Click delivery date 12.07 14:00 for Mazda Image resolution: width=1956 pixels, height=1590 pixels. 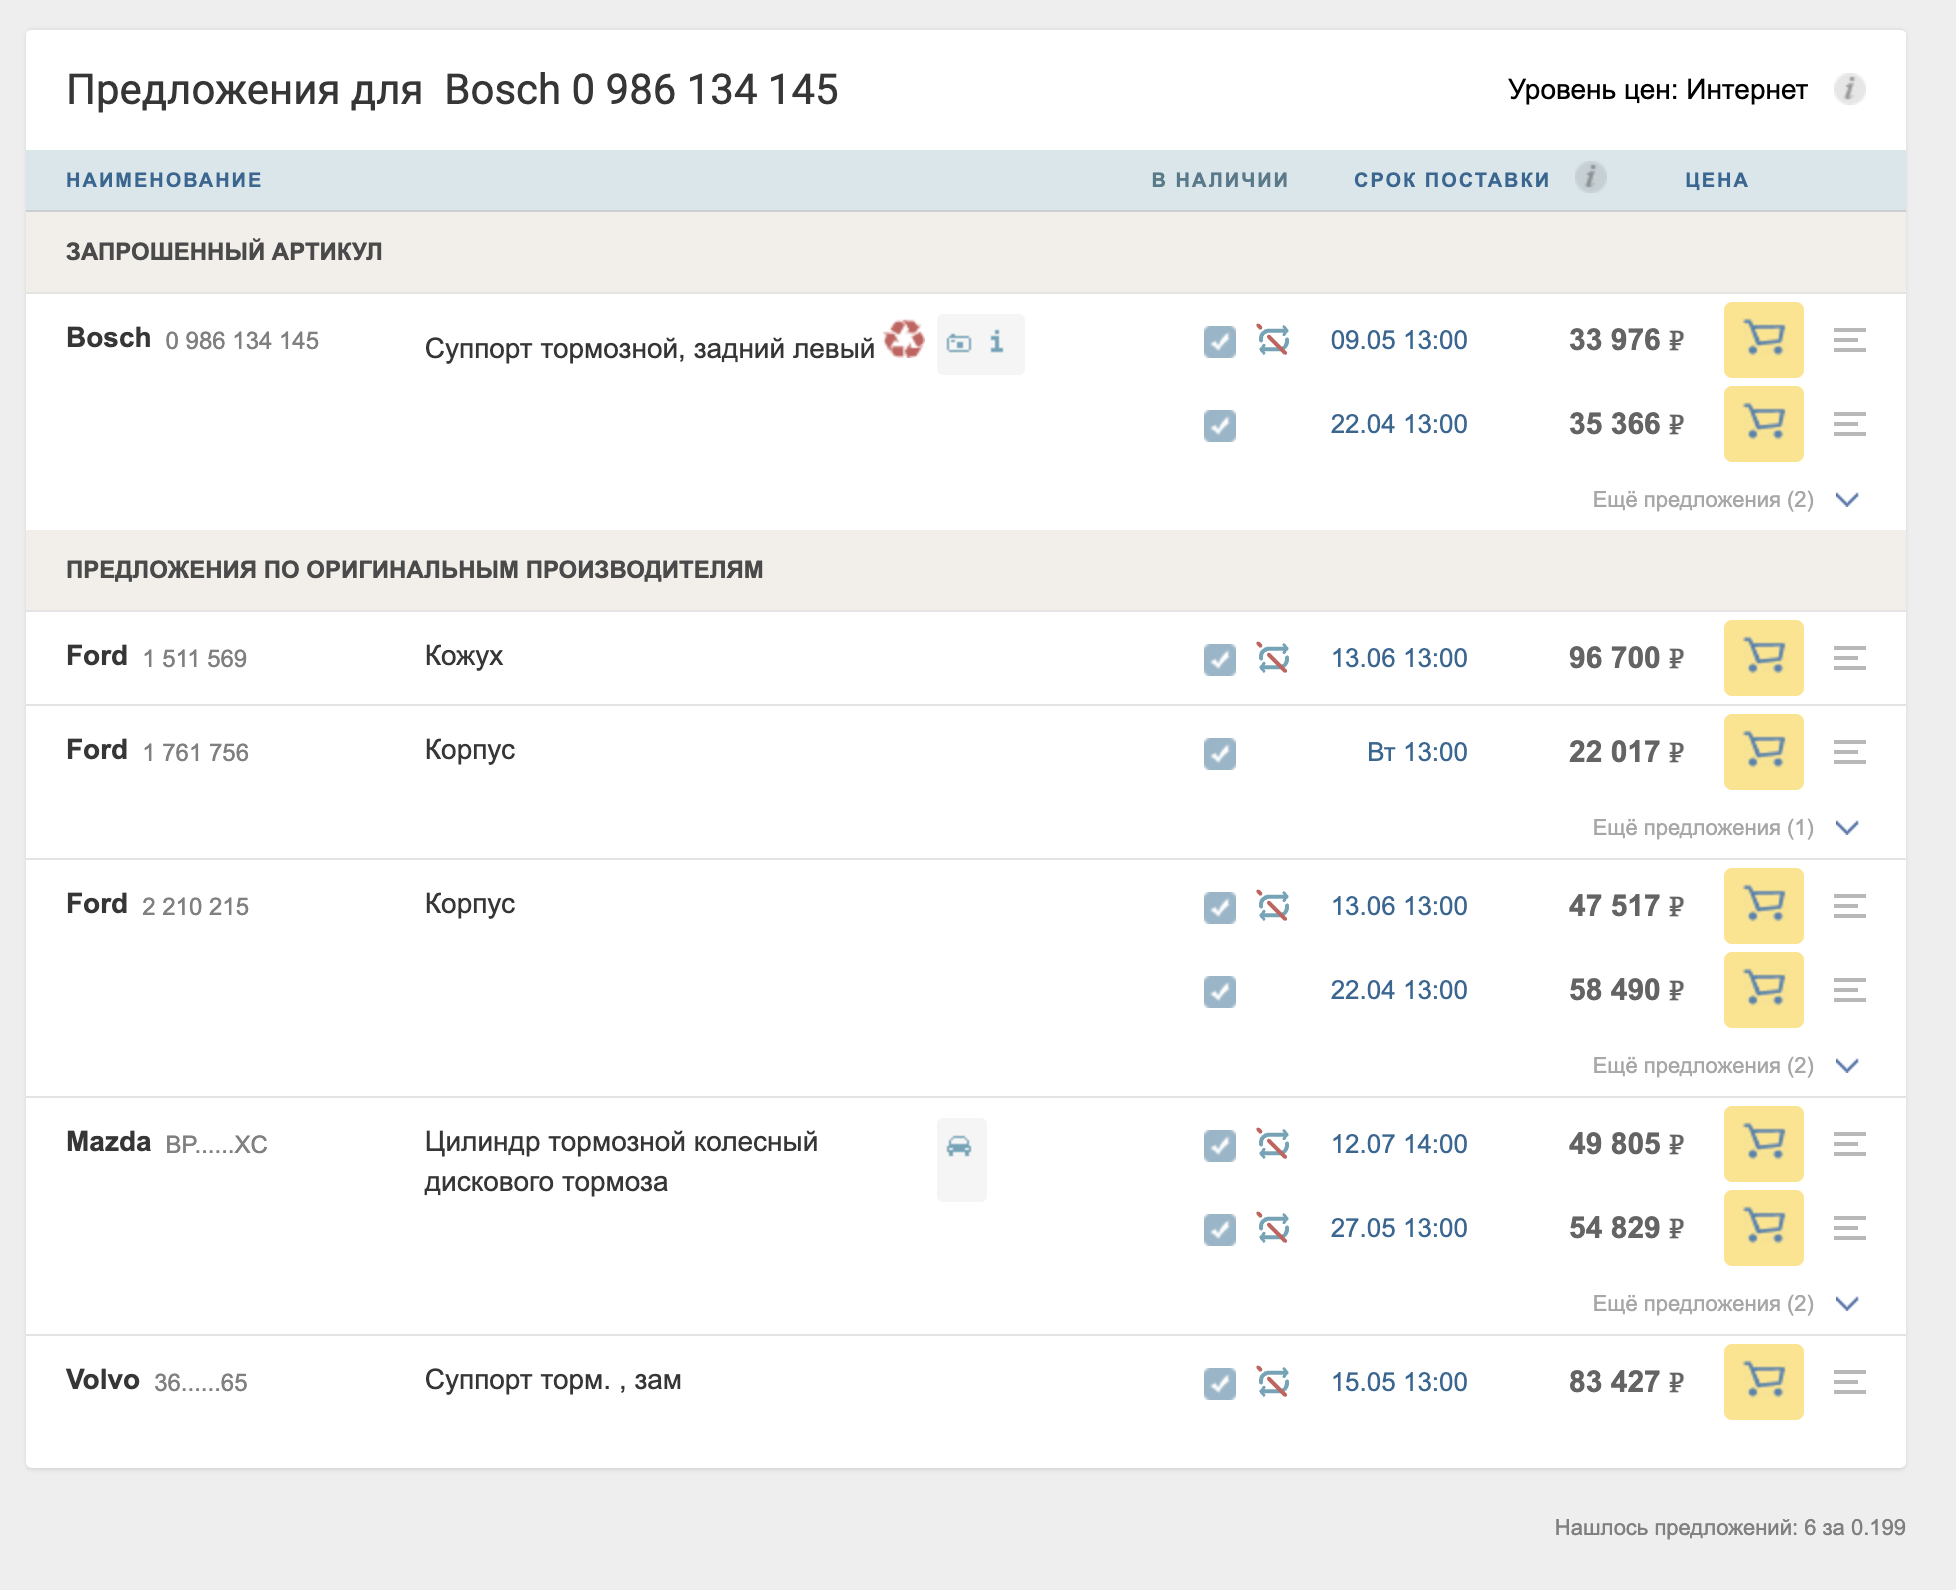tap(1398, 1144)
